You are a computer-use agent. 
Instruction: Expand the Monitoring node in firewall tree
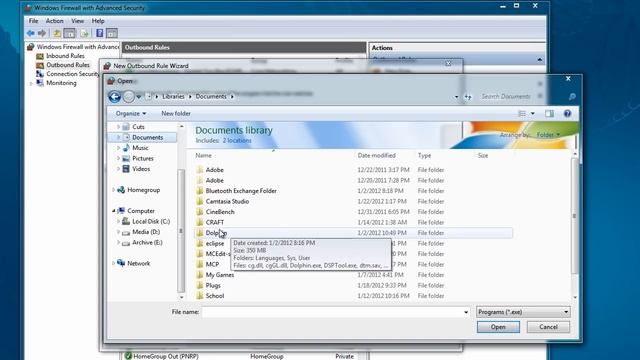(x=31, y=83)
